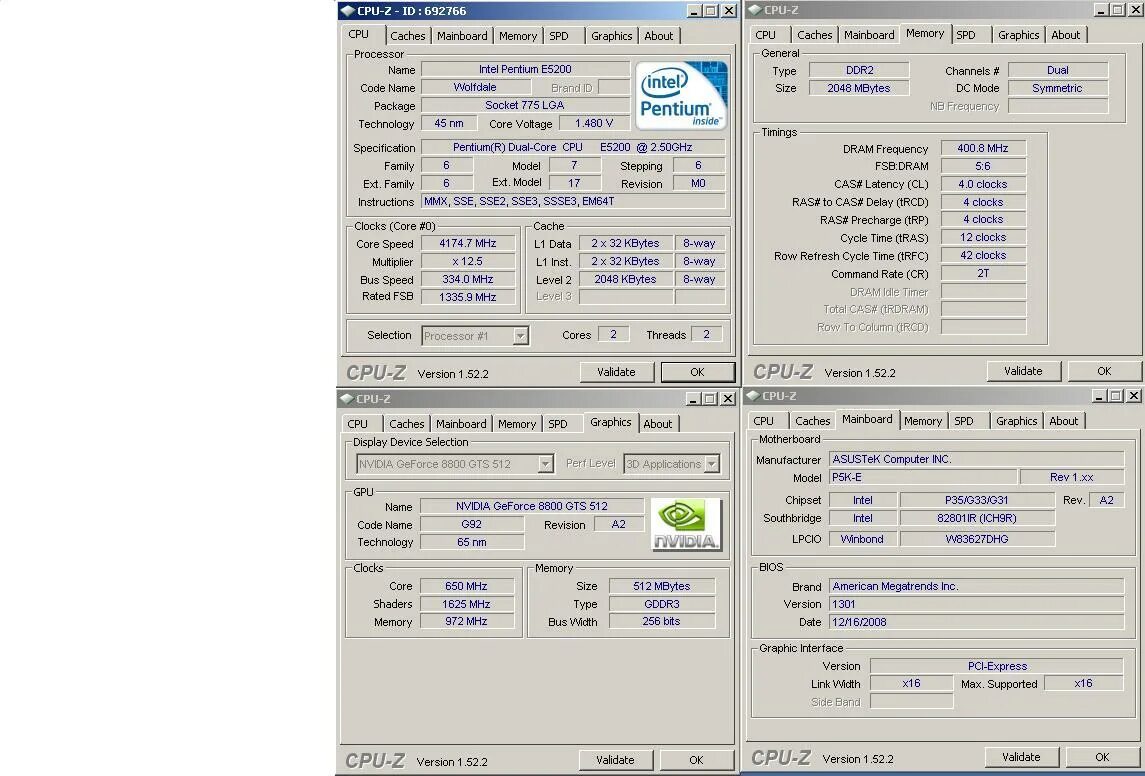Viewport: 1145px width, 776px height.
Task: Open Mainboard tab in CPU-Z ID 692766 window
Action: click(x=462, y=36)
